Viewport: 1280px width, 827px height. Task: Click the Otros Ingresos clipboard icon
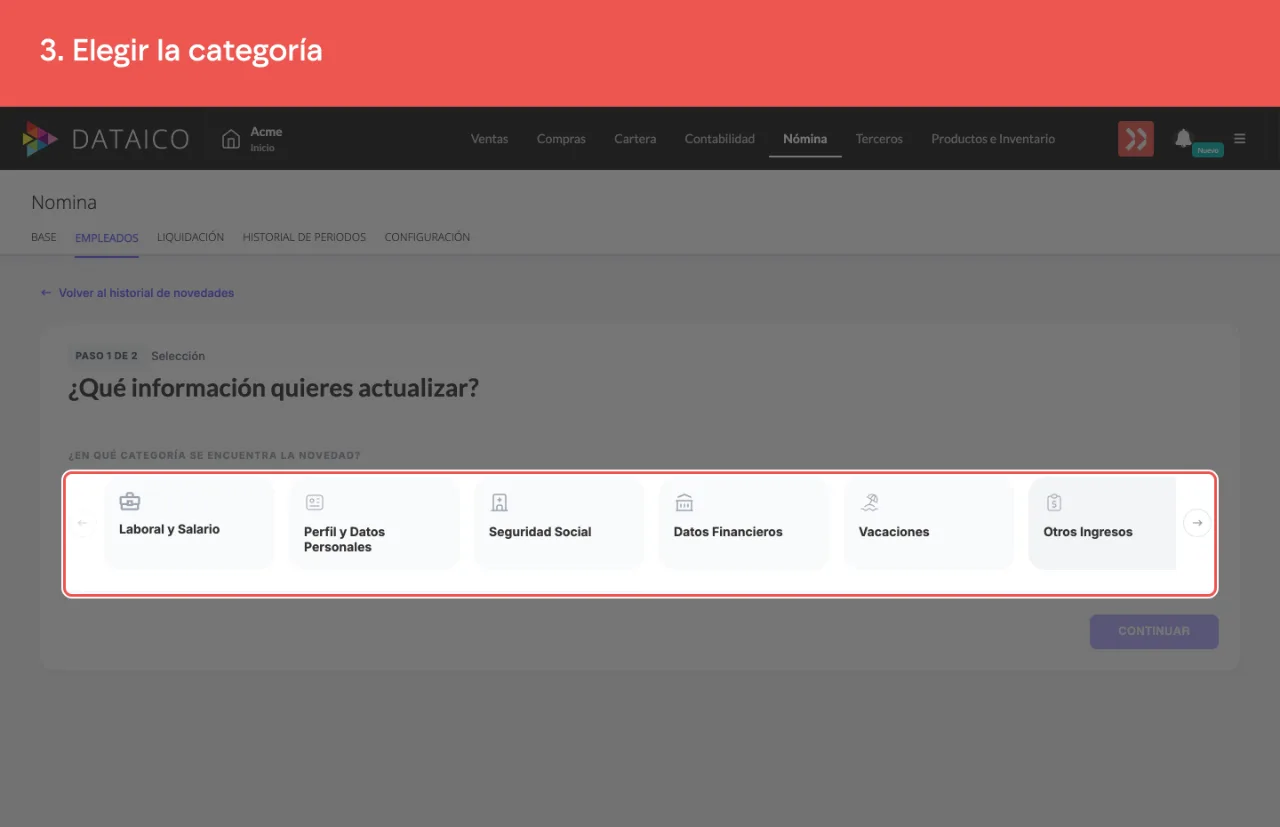pos(1054,503)
